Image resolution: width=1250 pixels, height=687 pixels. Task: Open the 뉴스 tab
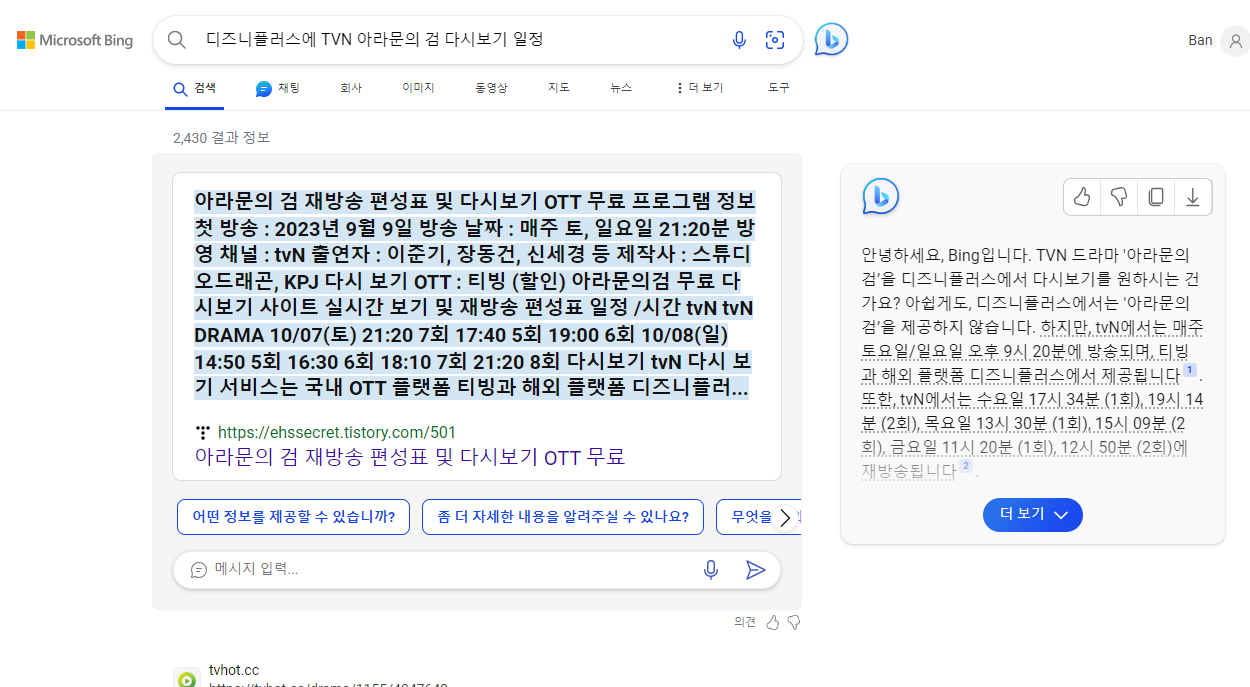click(621, 88)
